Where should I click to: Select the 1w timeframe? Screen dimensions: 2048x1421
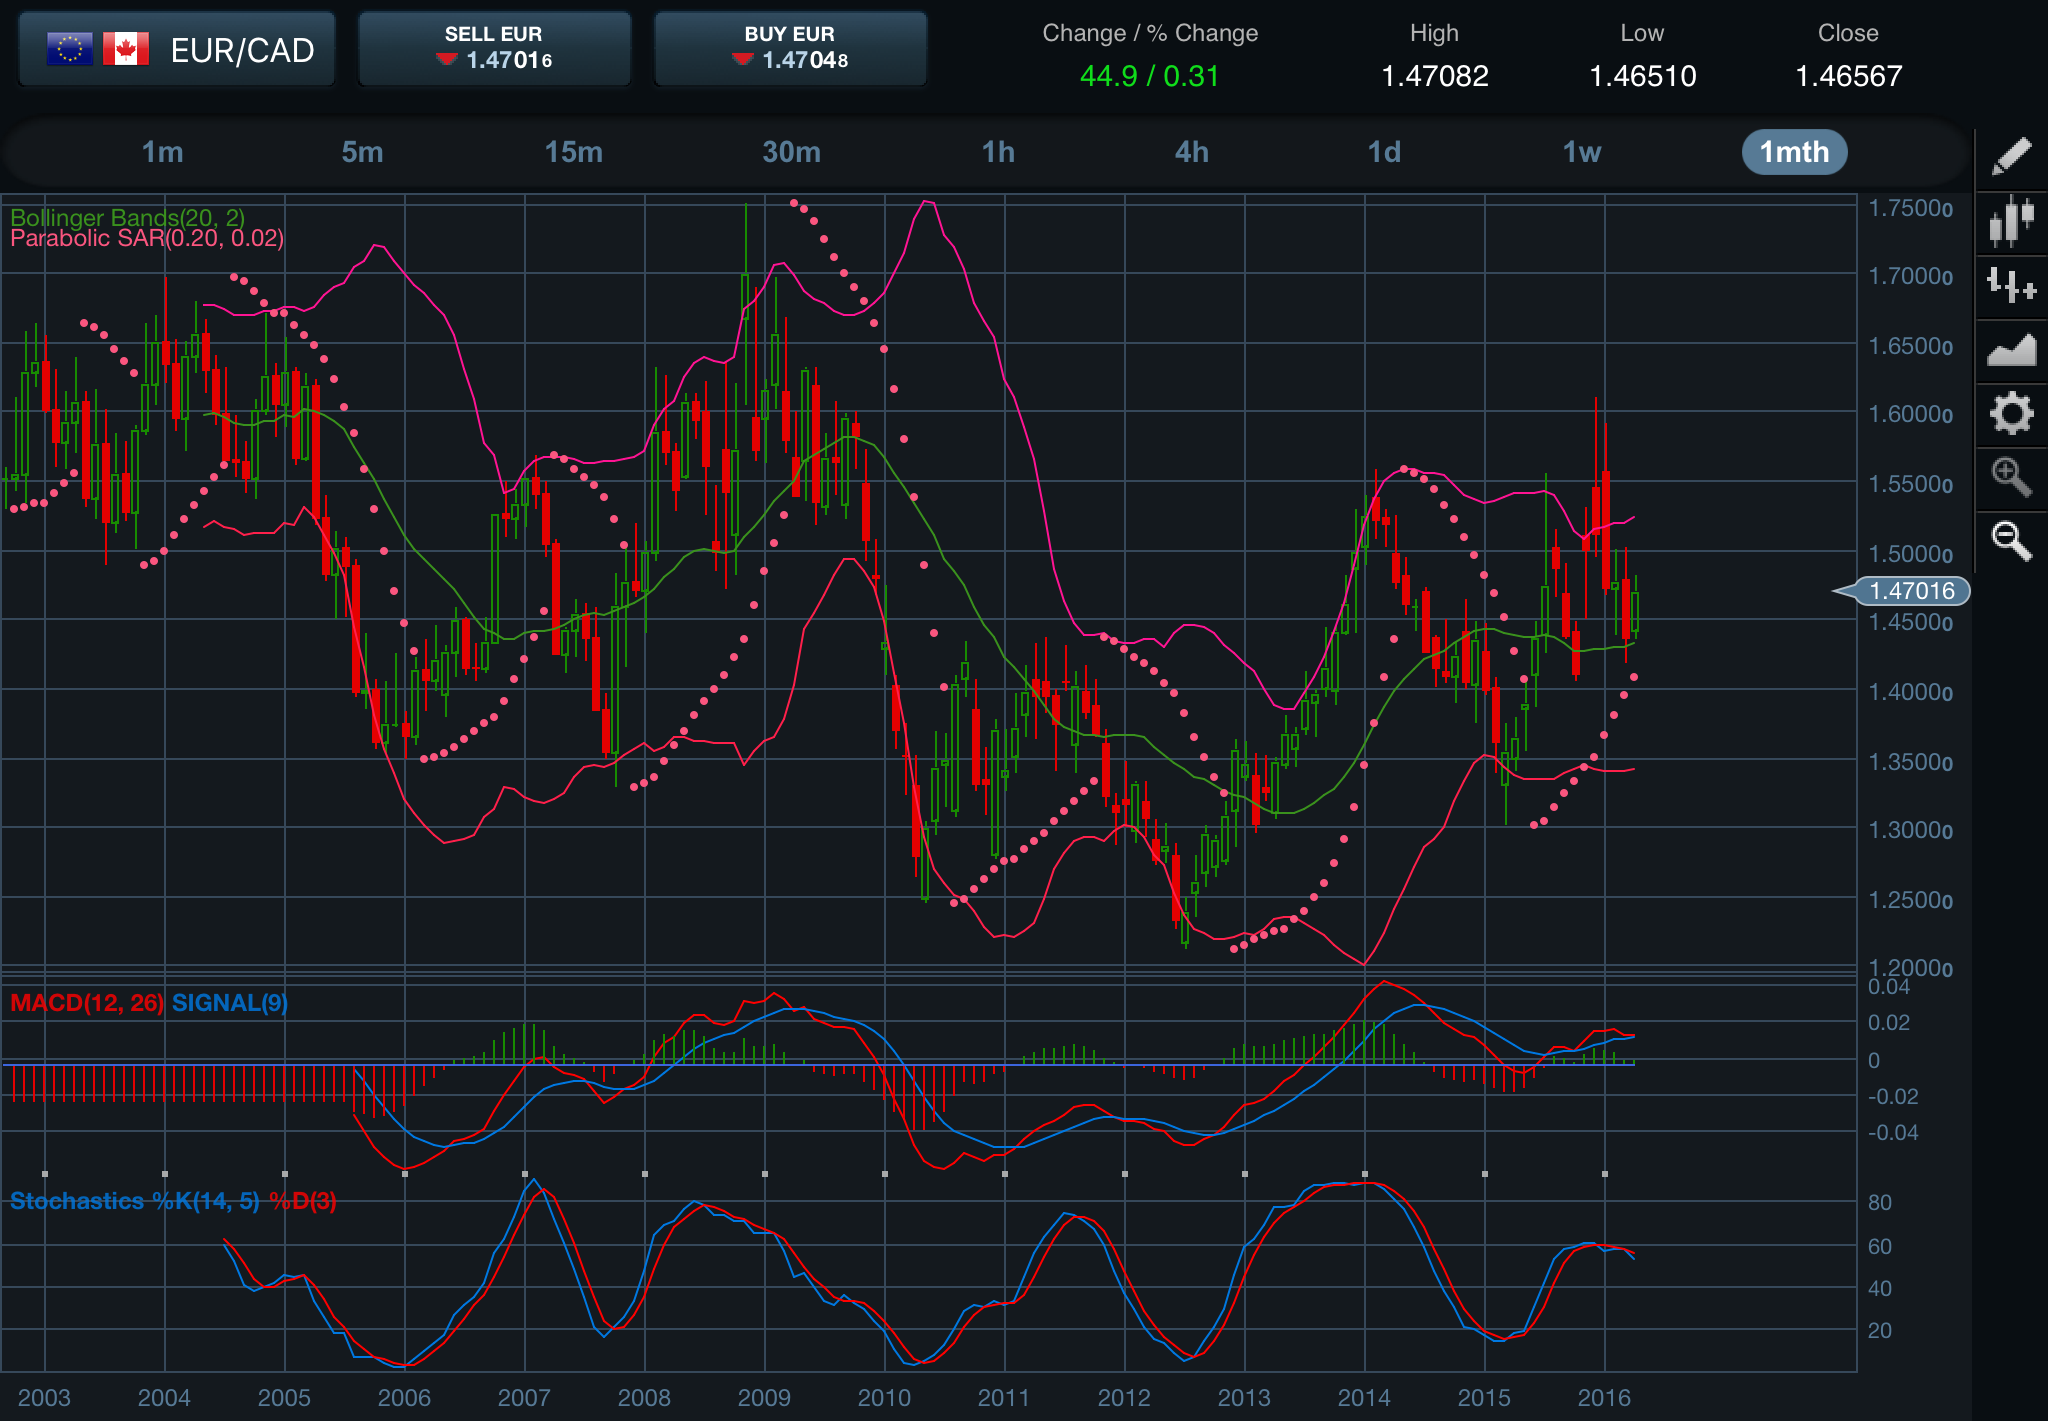point(1582,152)
